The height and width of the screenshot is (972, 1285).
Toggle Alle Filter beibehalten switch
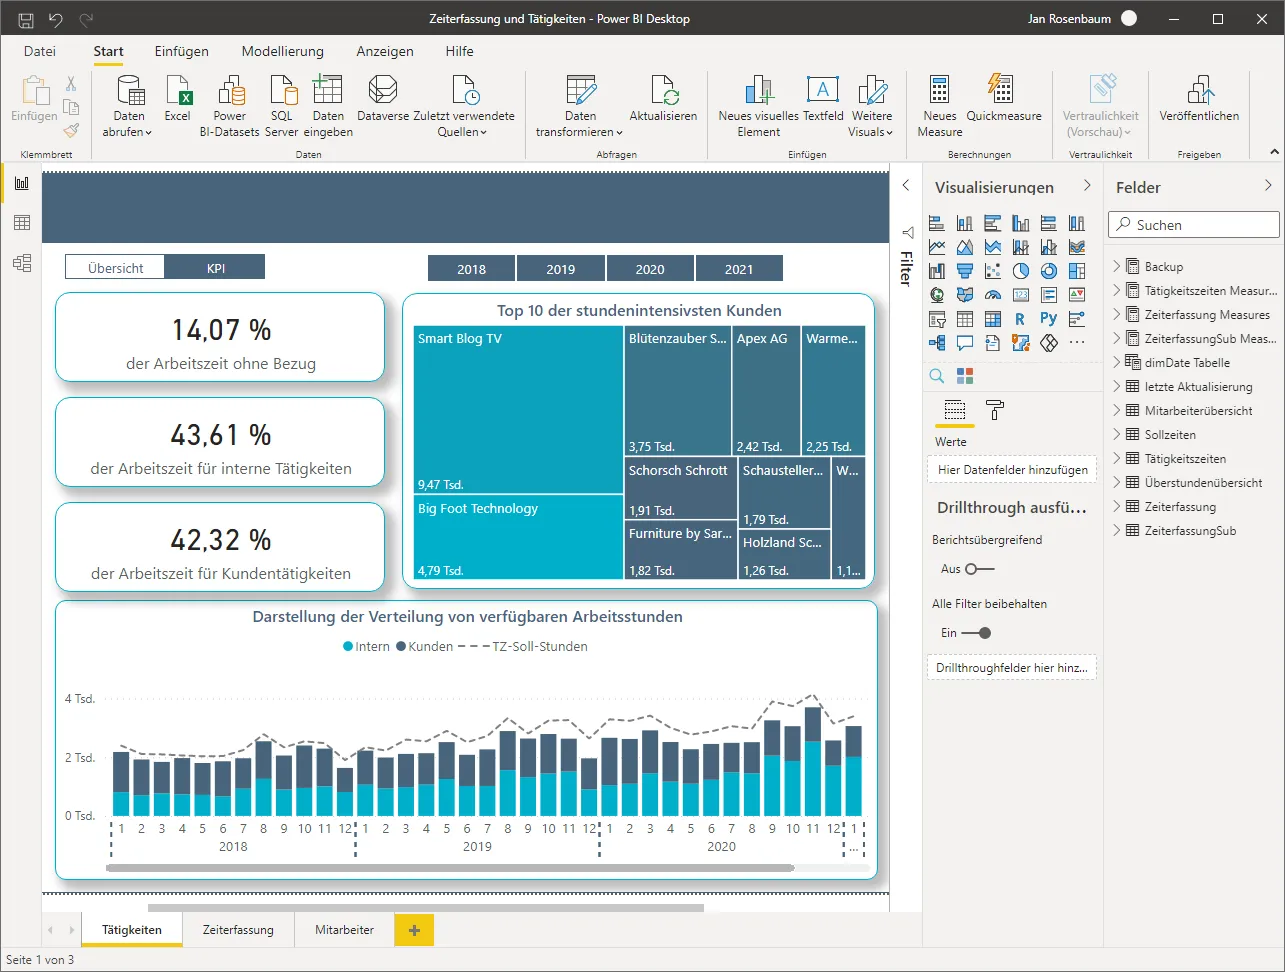pyautogui.click(x=978, y=633)
